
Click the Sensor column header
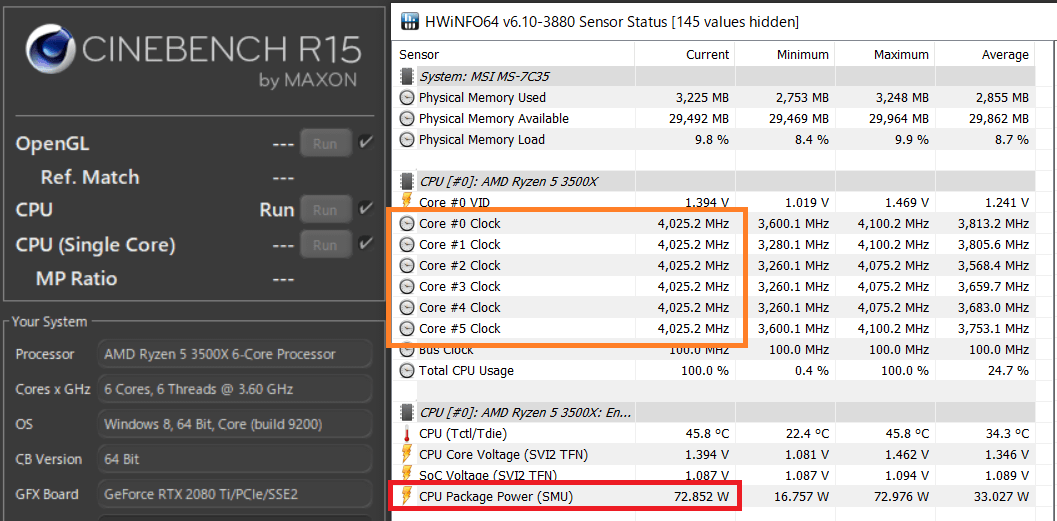pos(419,55)
